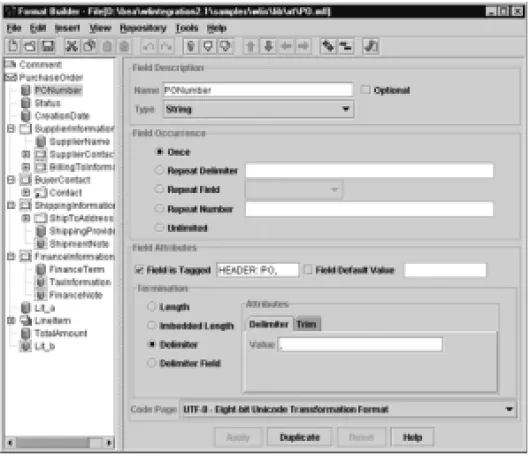The image size is (530, 456).
Task: Open the Tools menu
Action: coord(187,28)
